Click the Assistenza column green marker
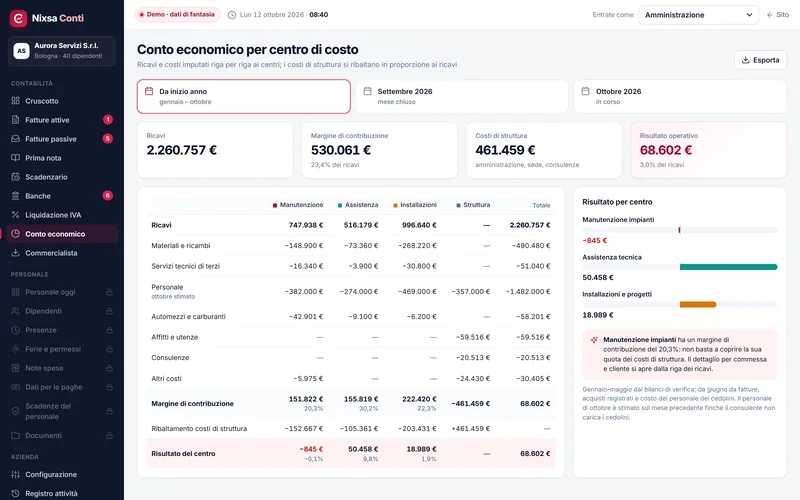 (340, 205)
